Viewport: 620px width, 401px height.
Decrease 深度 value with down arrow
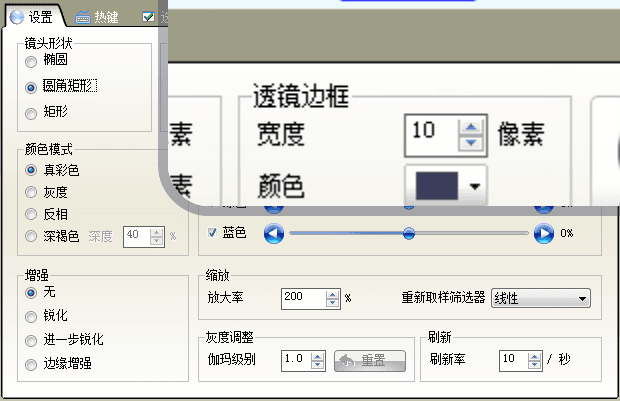pos(157,241)
